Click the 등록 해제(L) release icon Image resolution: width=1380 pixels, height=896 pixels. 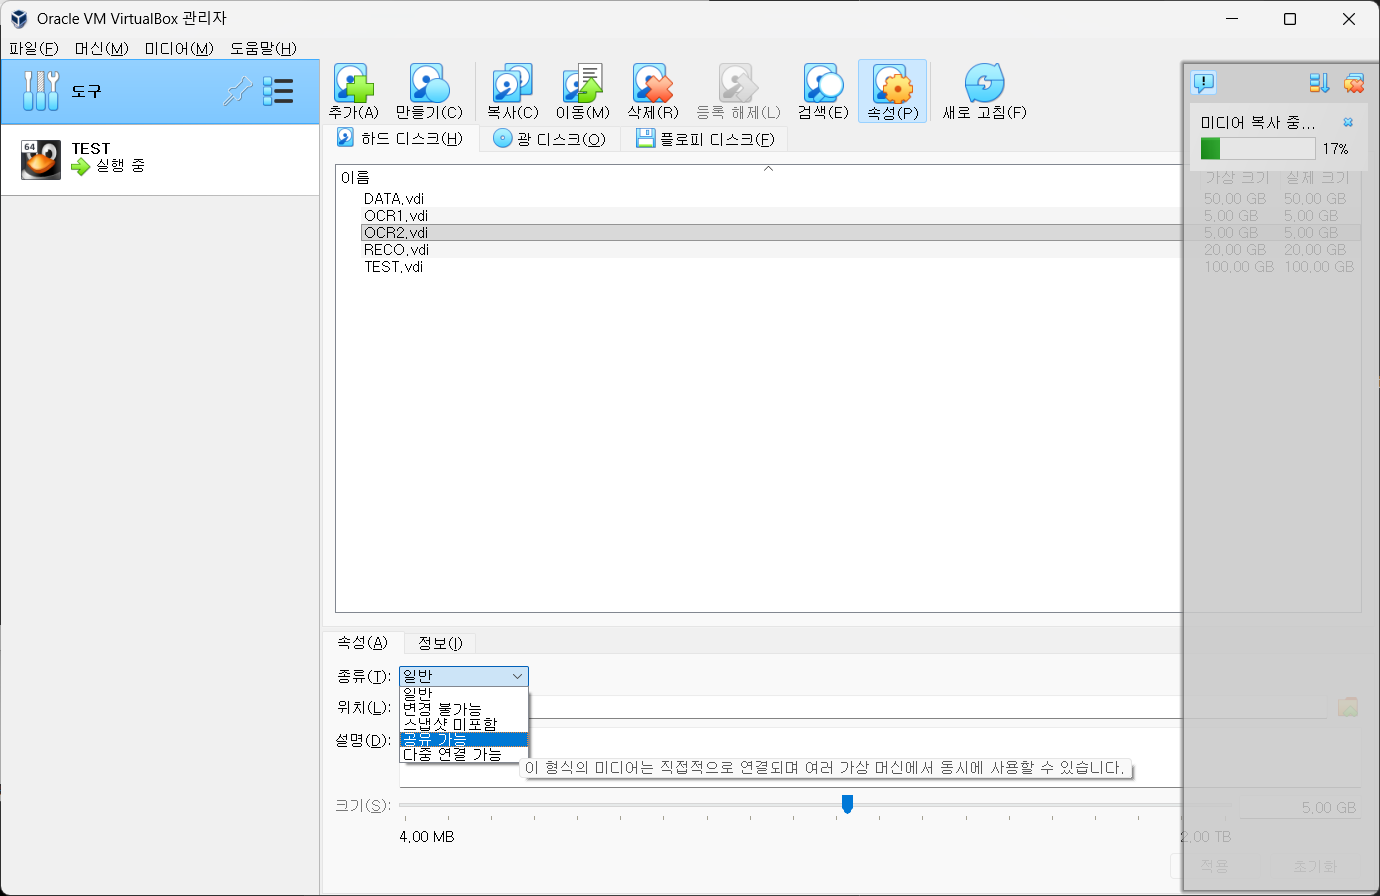tap(738, 84)
